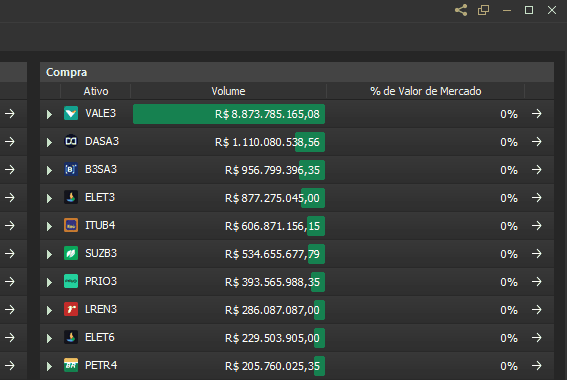This screenshot has width=567, height=380.
Task: Select the SUZB3 ticker name
Action: coord(101,253)
